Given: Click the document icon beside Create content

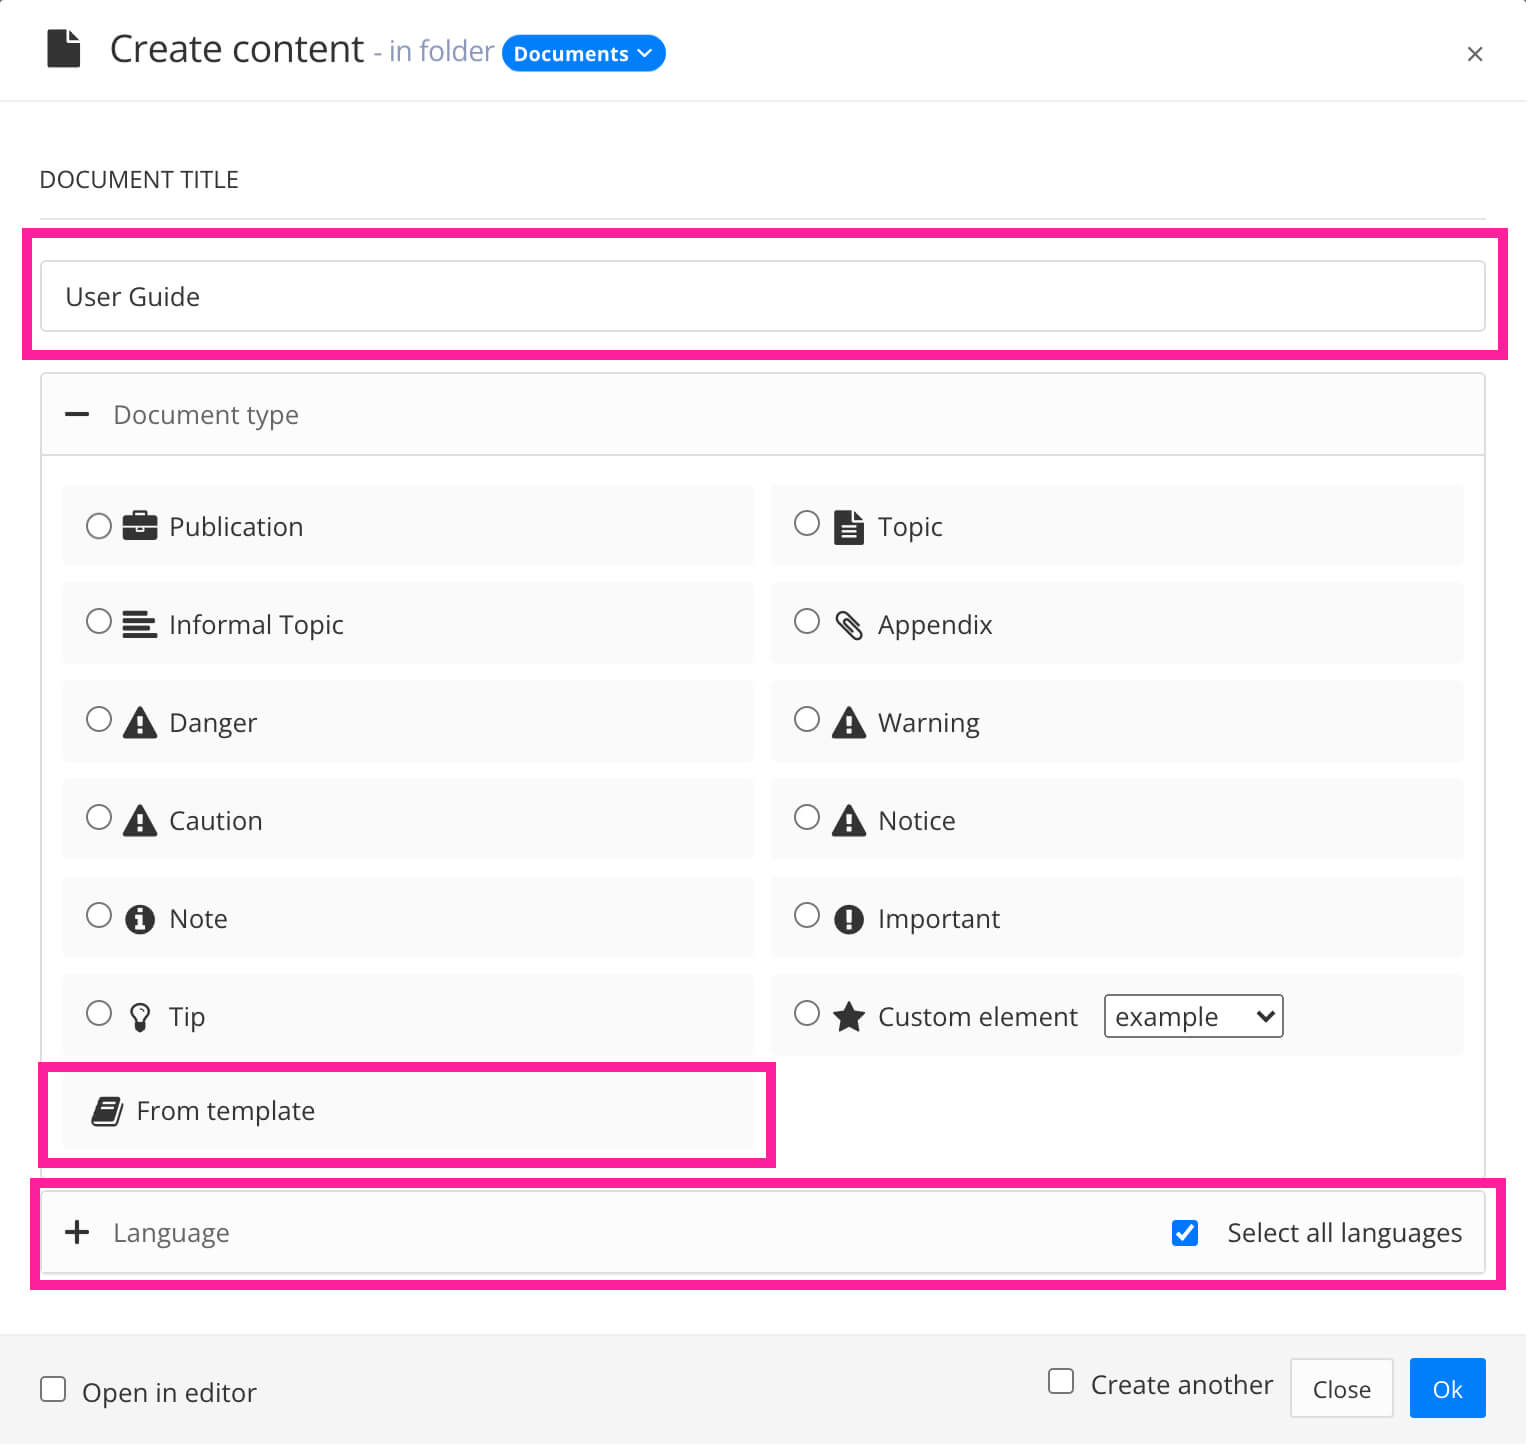Looking at the screenshot, I should point(63,48).
